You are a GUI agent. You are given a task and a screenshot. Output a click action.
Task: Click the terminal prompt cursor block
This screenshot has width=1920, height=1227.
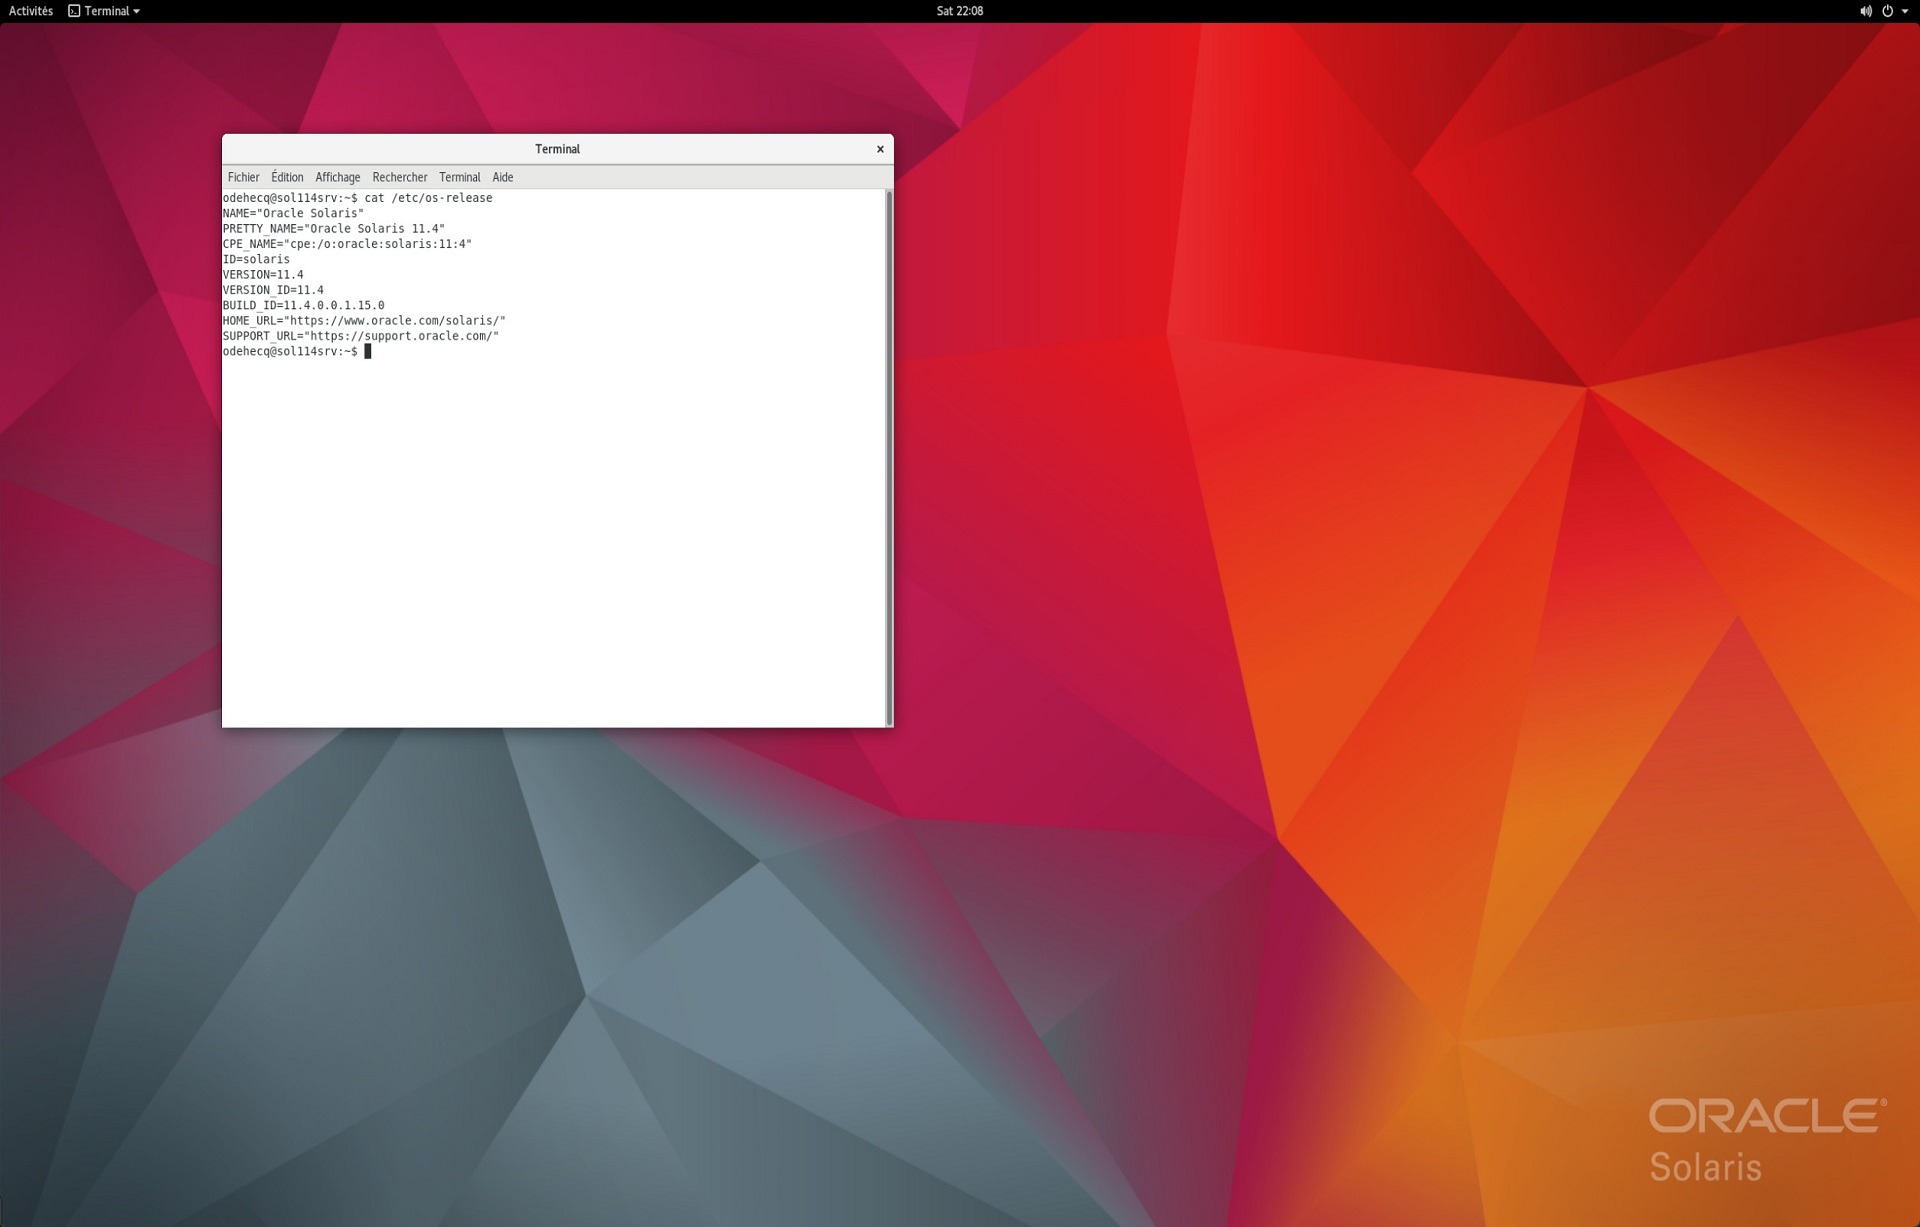tap(368, 351)
